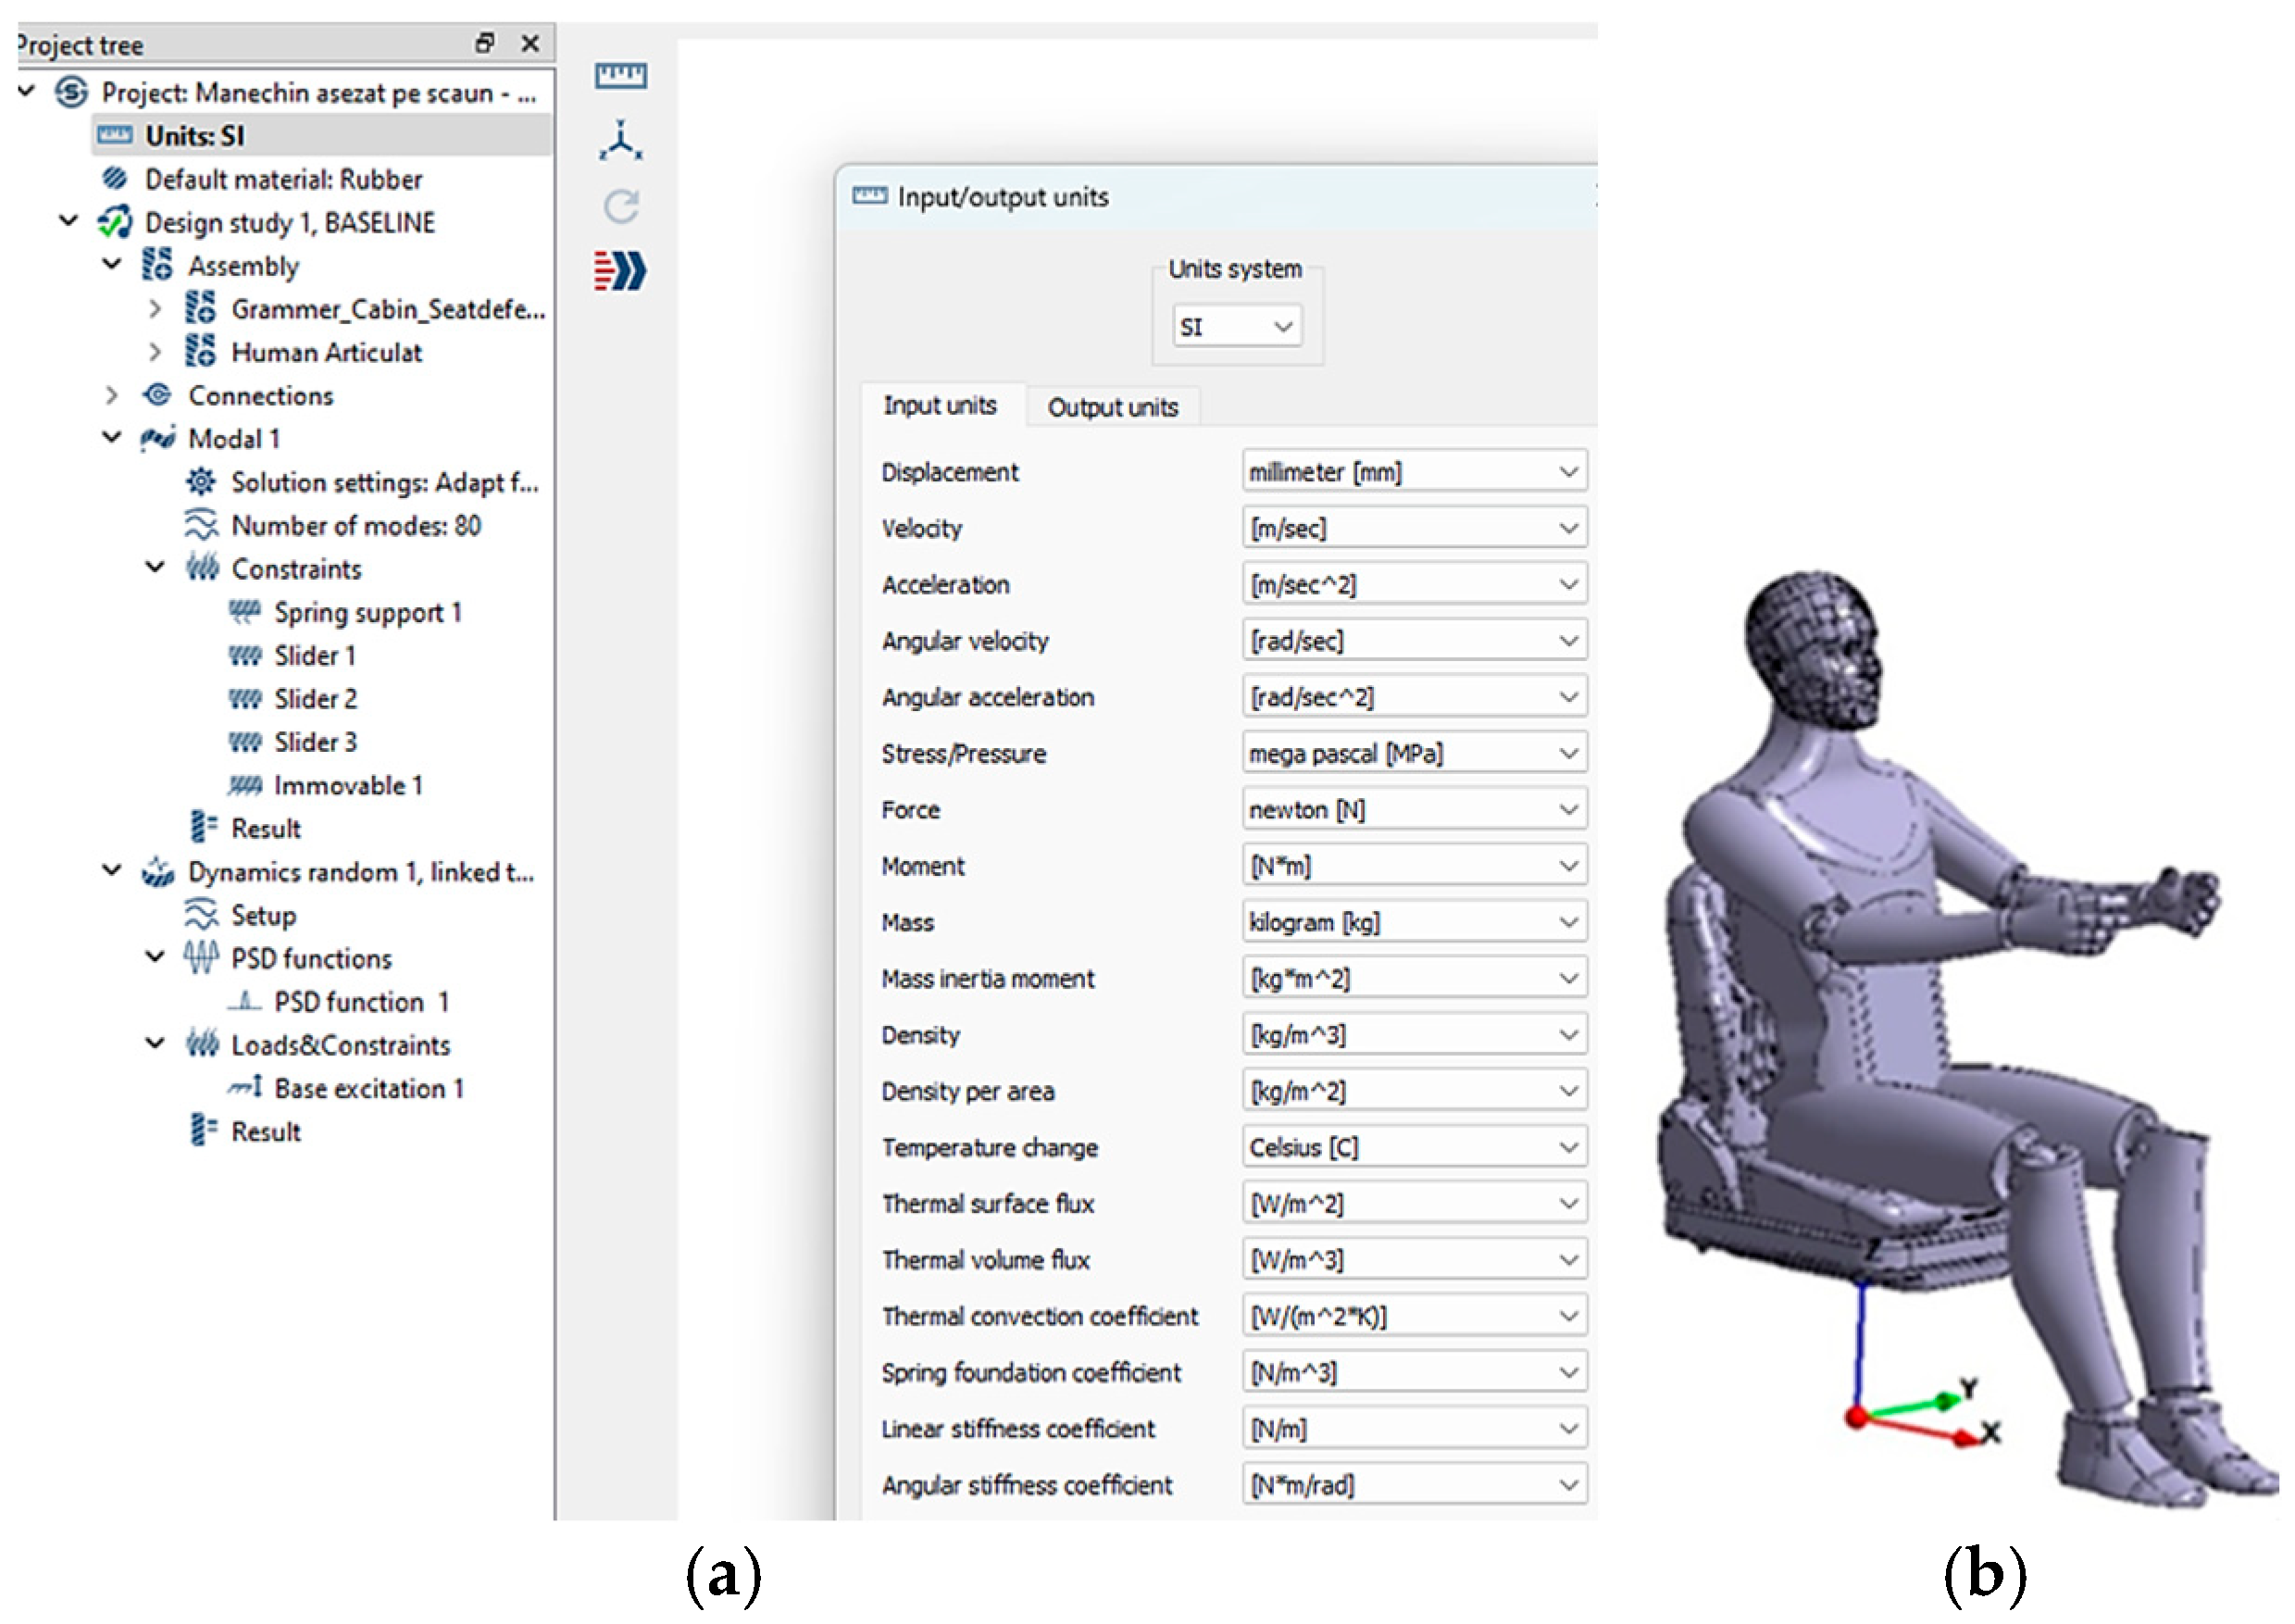2295x1624 pixels.
Task: Open the Displacement unit dropdown
Action: (x=1413, y=471)
